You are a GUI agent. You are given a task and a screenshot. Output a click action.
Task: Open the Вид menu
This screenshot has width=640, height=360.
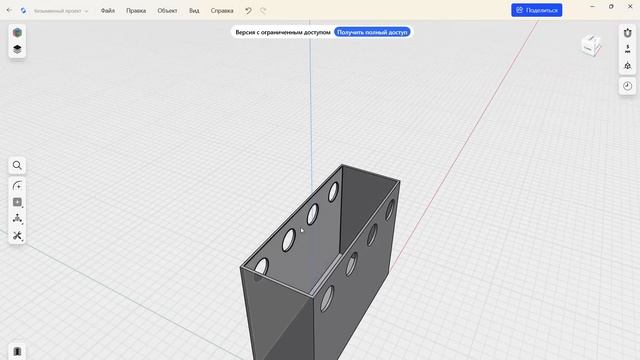click(x=194, y=11)
